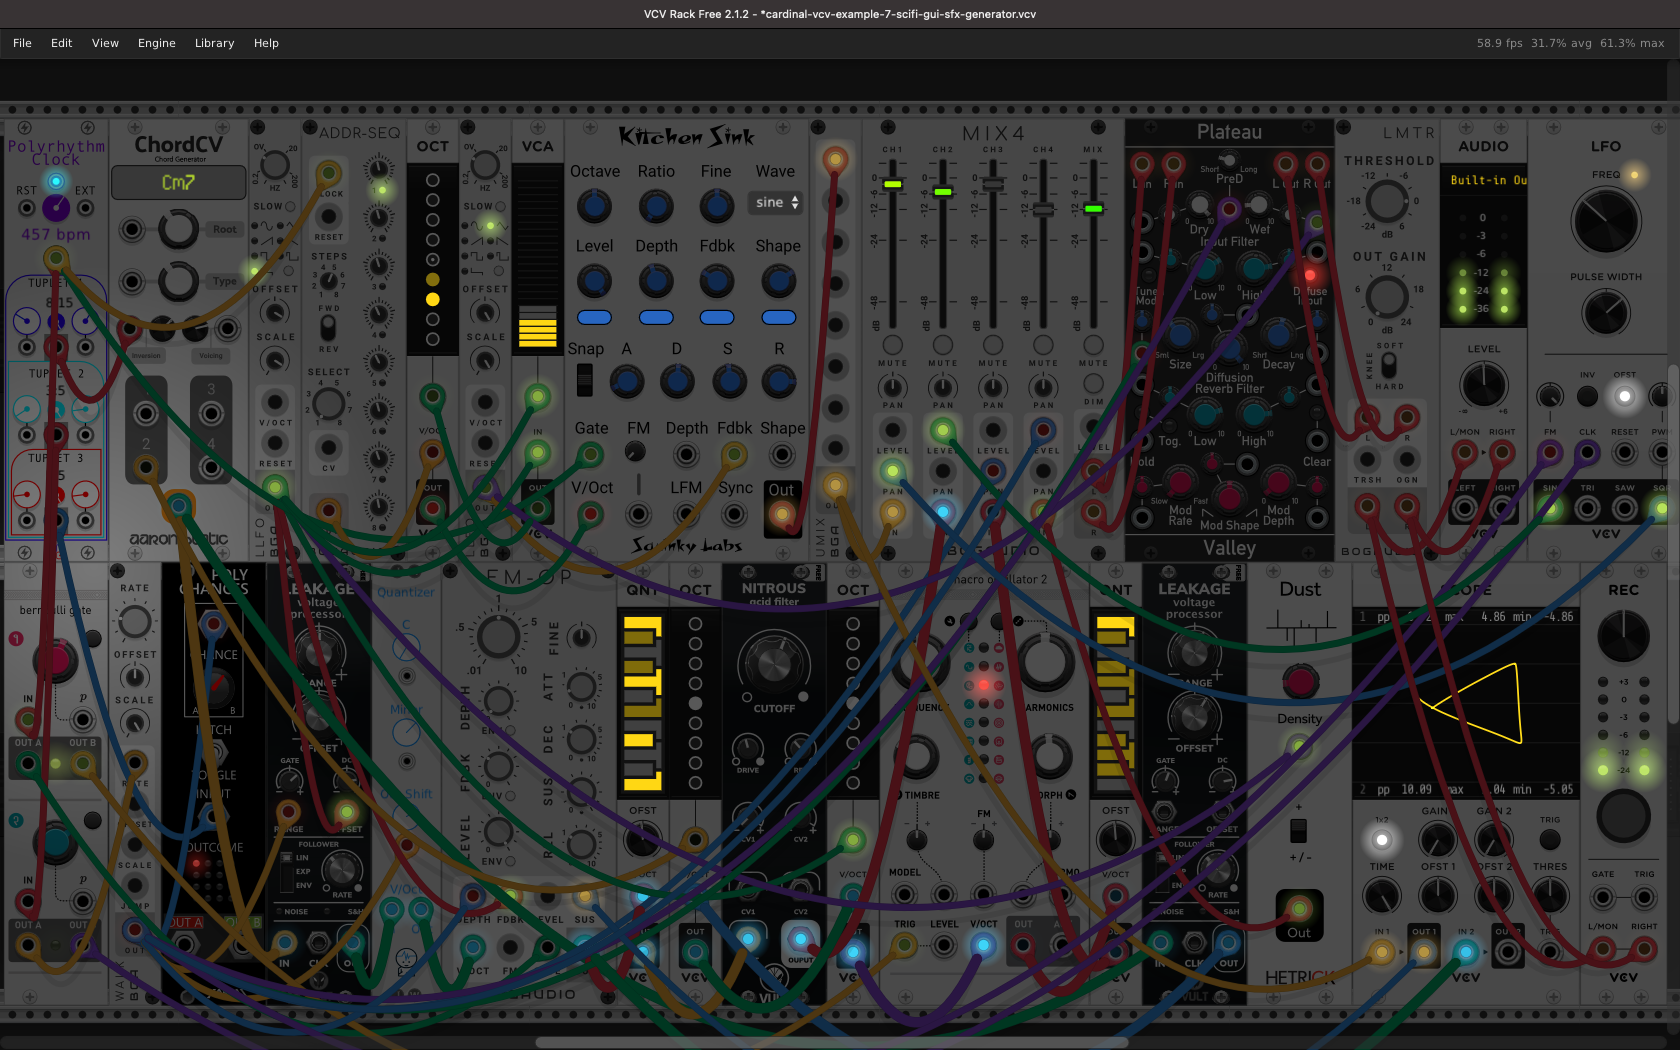The width and height of the screenshot is (1680, 1050).
Task: Click the Cm7 chord display on ChordCV
Action: point(178,183)
